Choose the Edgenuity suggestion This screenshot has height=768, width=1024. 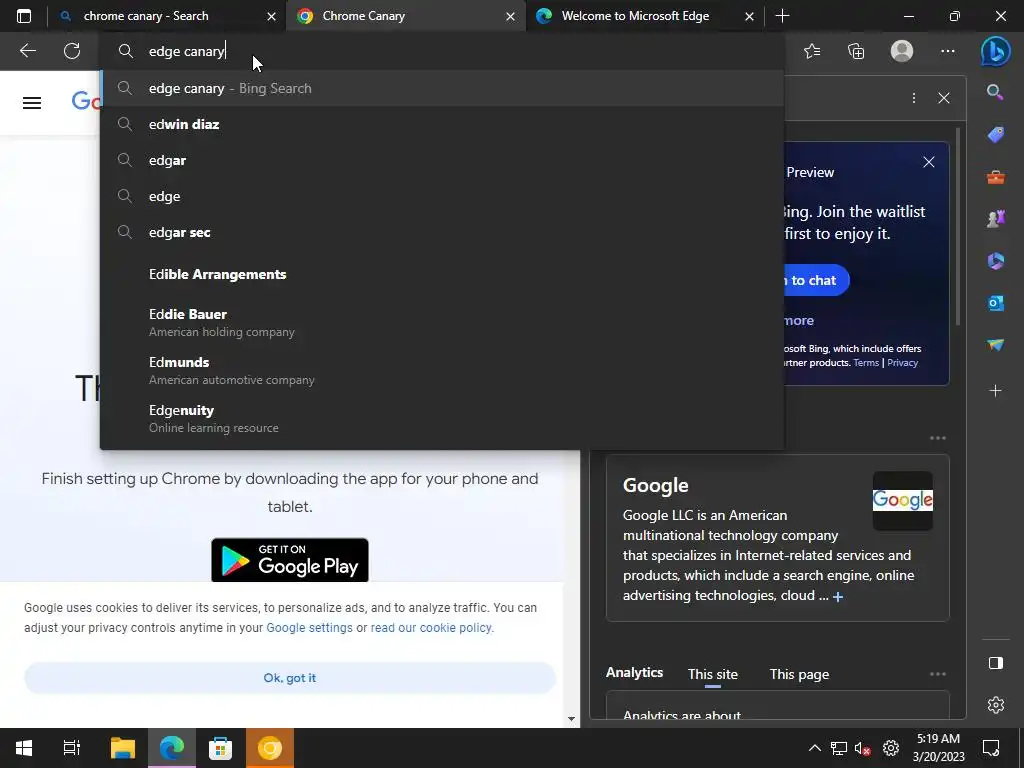tap(442, 419)
